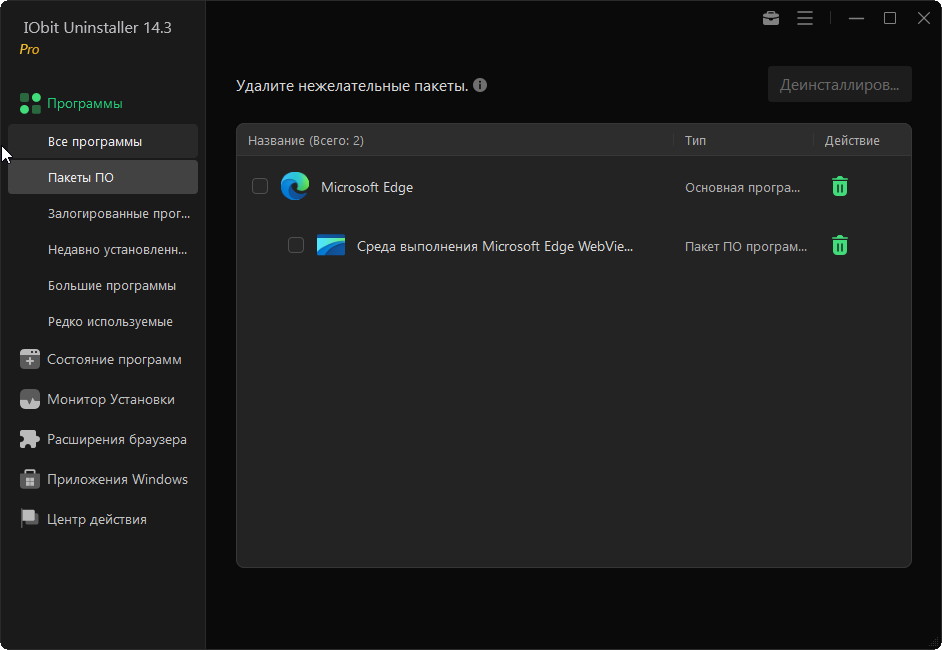Click the Основная программа type cell
The image size is (942, 650).
[743, 187]
